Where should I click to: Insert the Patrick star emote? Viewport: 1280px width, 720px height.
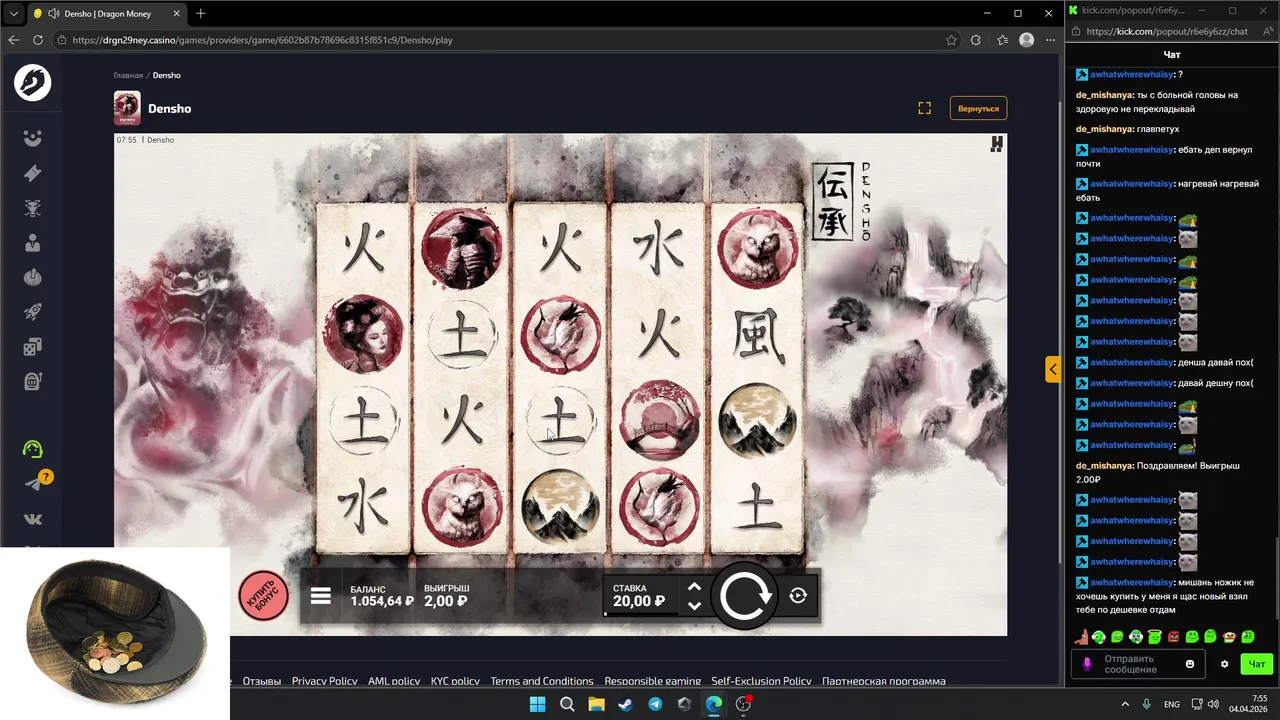(1081, 637)
